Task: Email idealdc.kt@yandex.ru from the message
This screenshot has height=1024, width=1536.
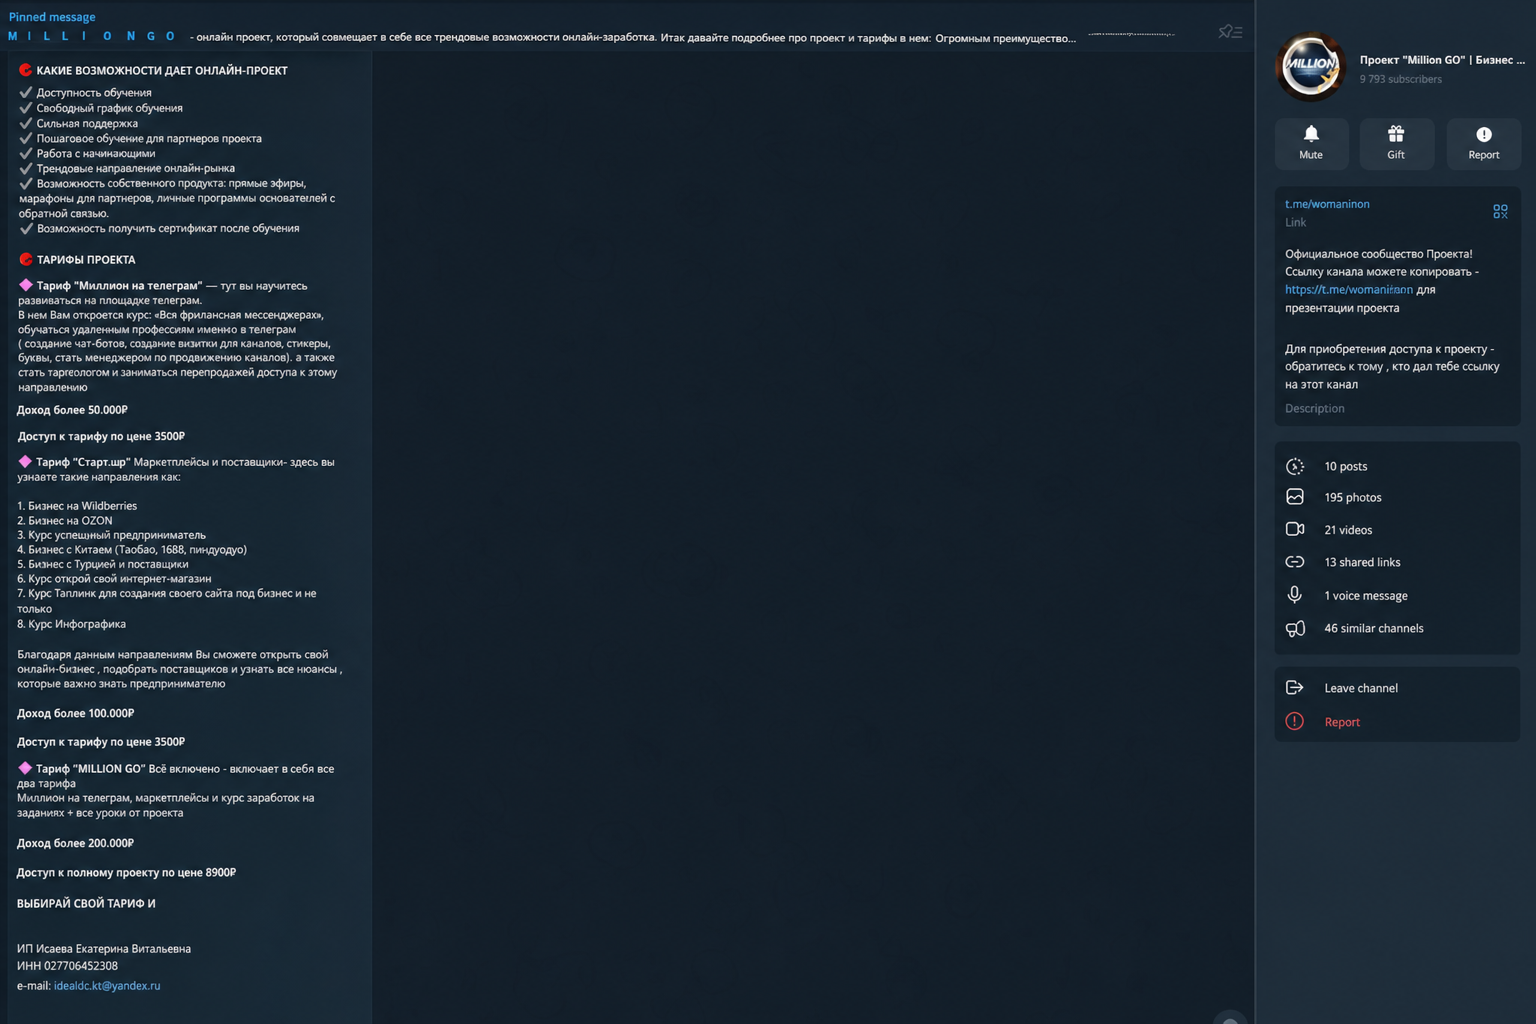Action: click(107, 986)
